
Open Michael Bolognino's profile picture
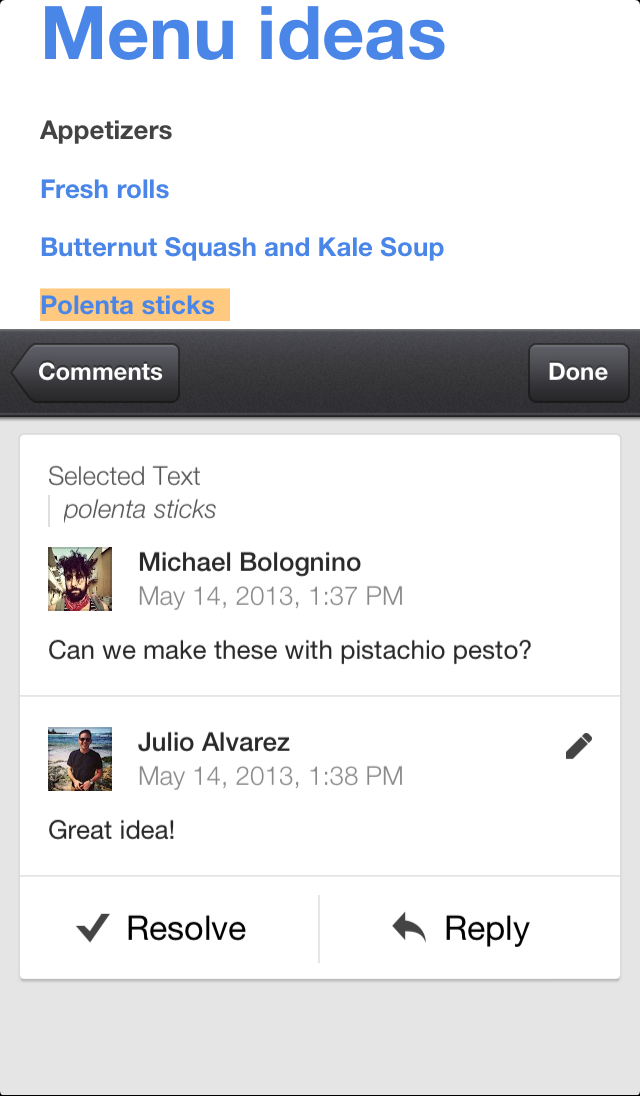click(x=80, y=578)
